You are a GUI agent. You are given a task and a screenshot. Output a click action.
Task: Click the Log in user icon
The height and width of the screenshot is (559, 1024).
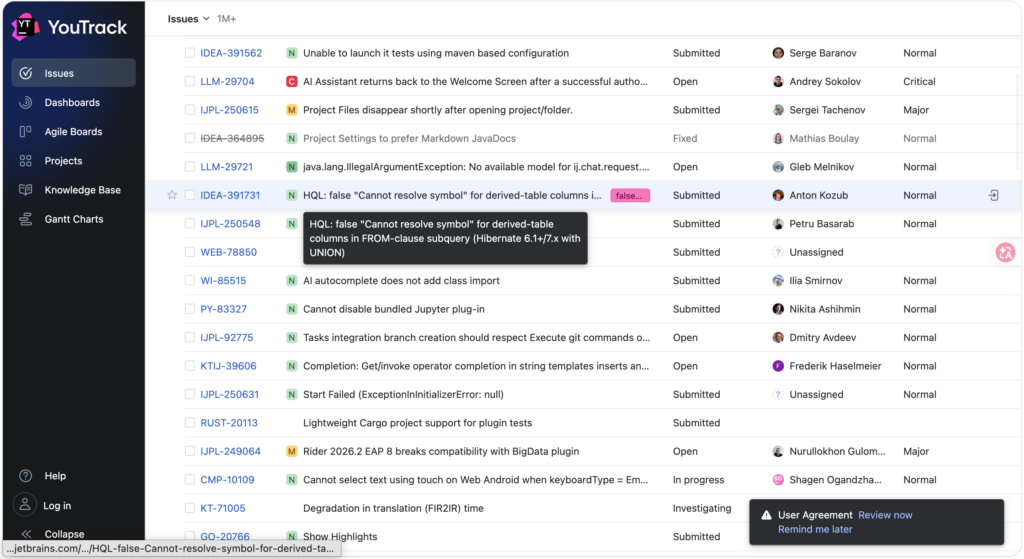click(25, 505)
